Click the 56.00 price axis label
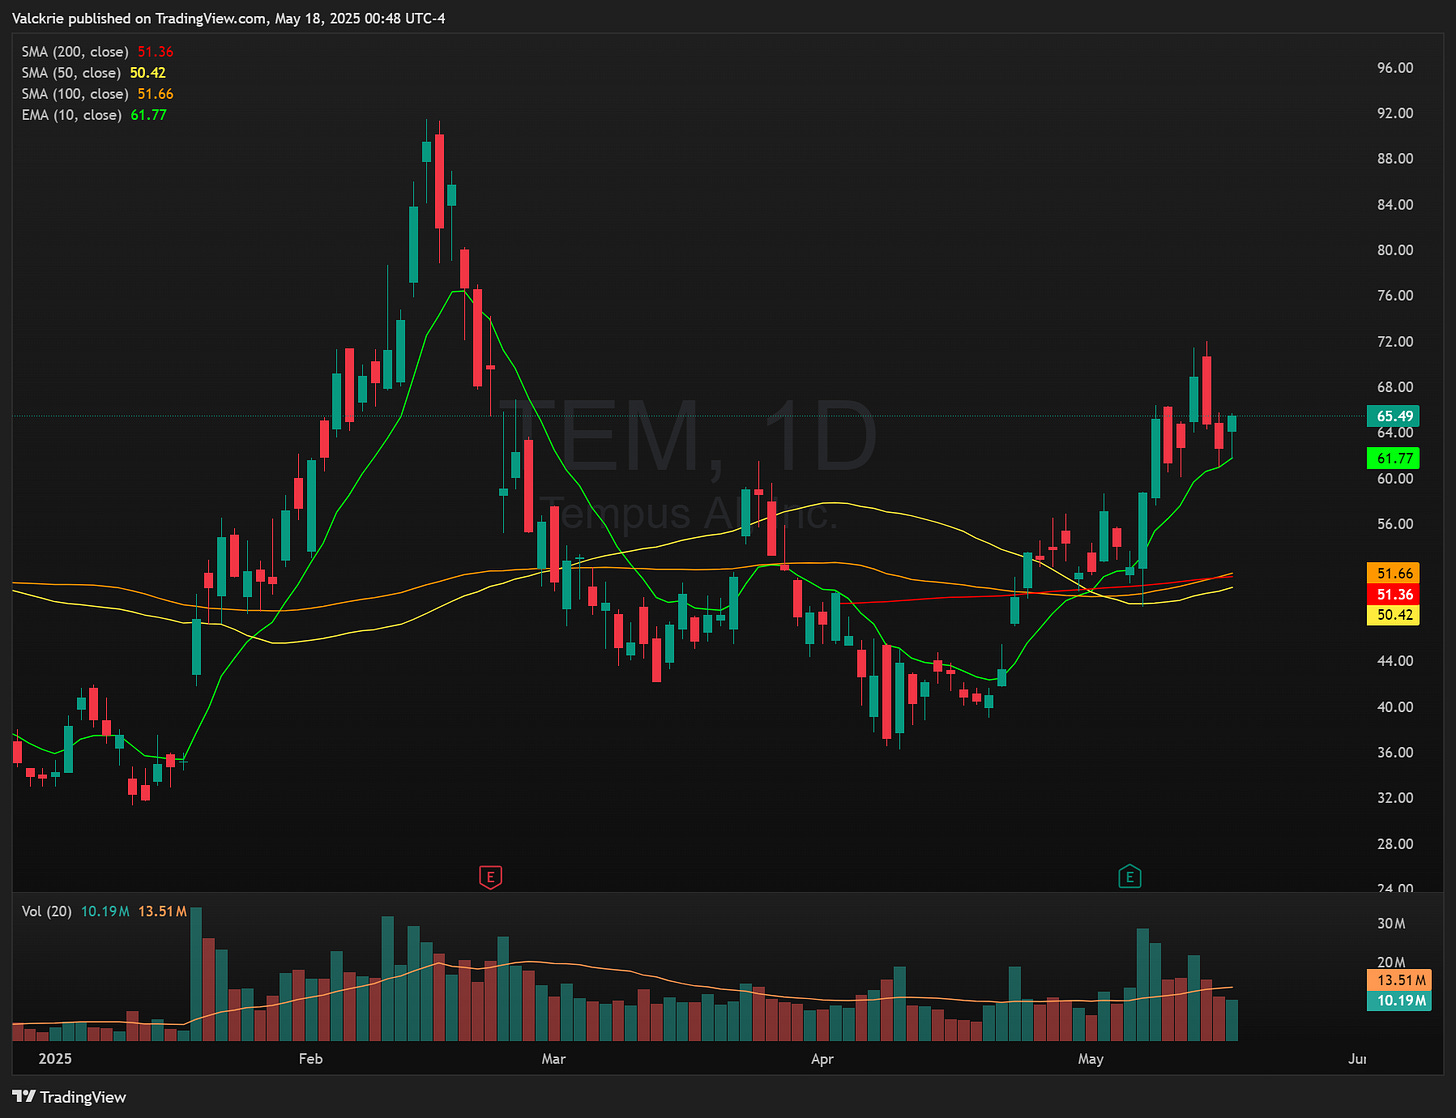This screenshot has width=1456, height=1118. (1395, 524)
